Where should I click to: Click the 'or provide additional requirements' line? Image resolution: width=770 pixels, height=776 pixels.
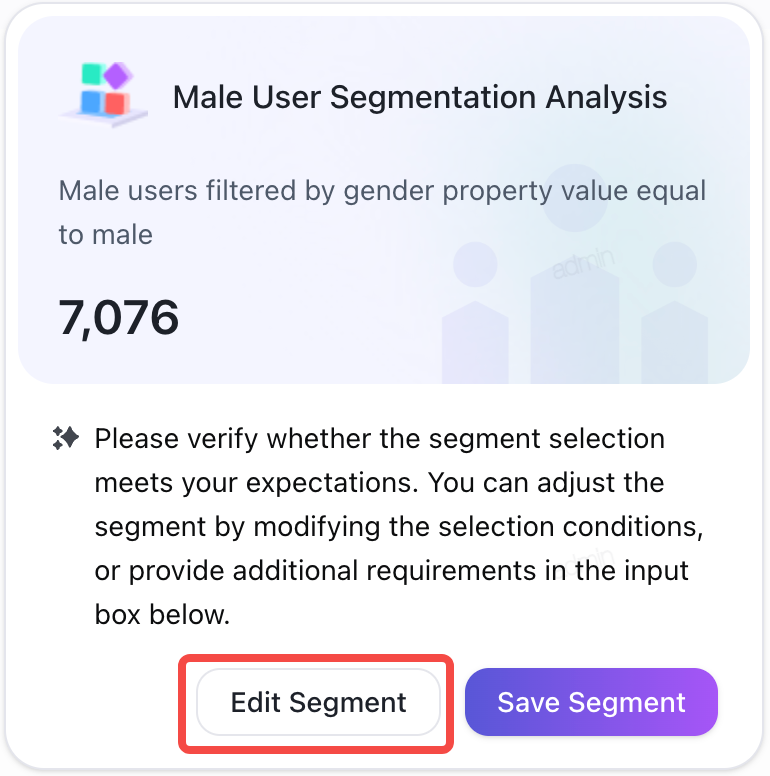click(x=391, y=571)
